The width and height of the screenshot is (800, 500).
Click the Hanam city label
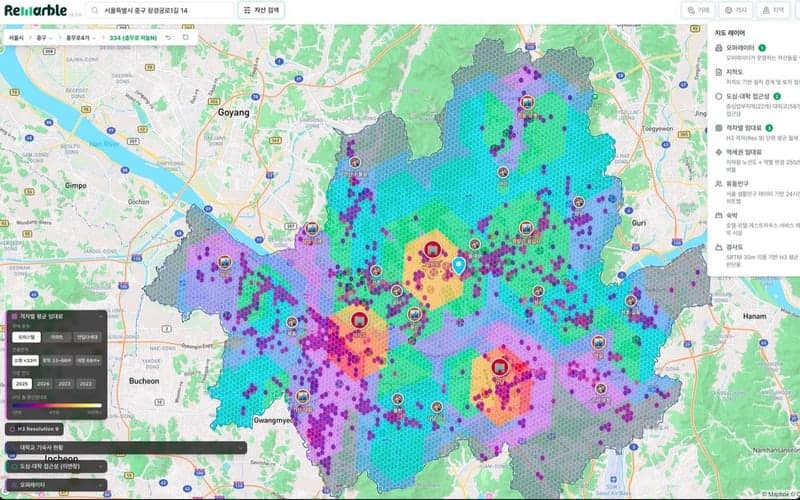click(x=755, y=316)
